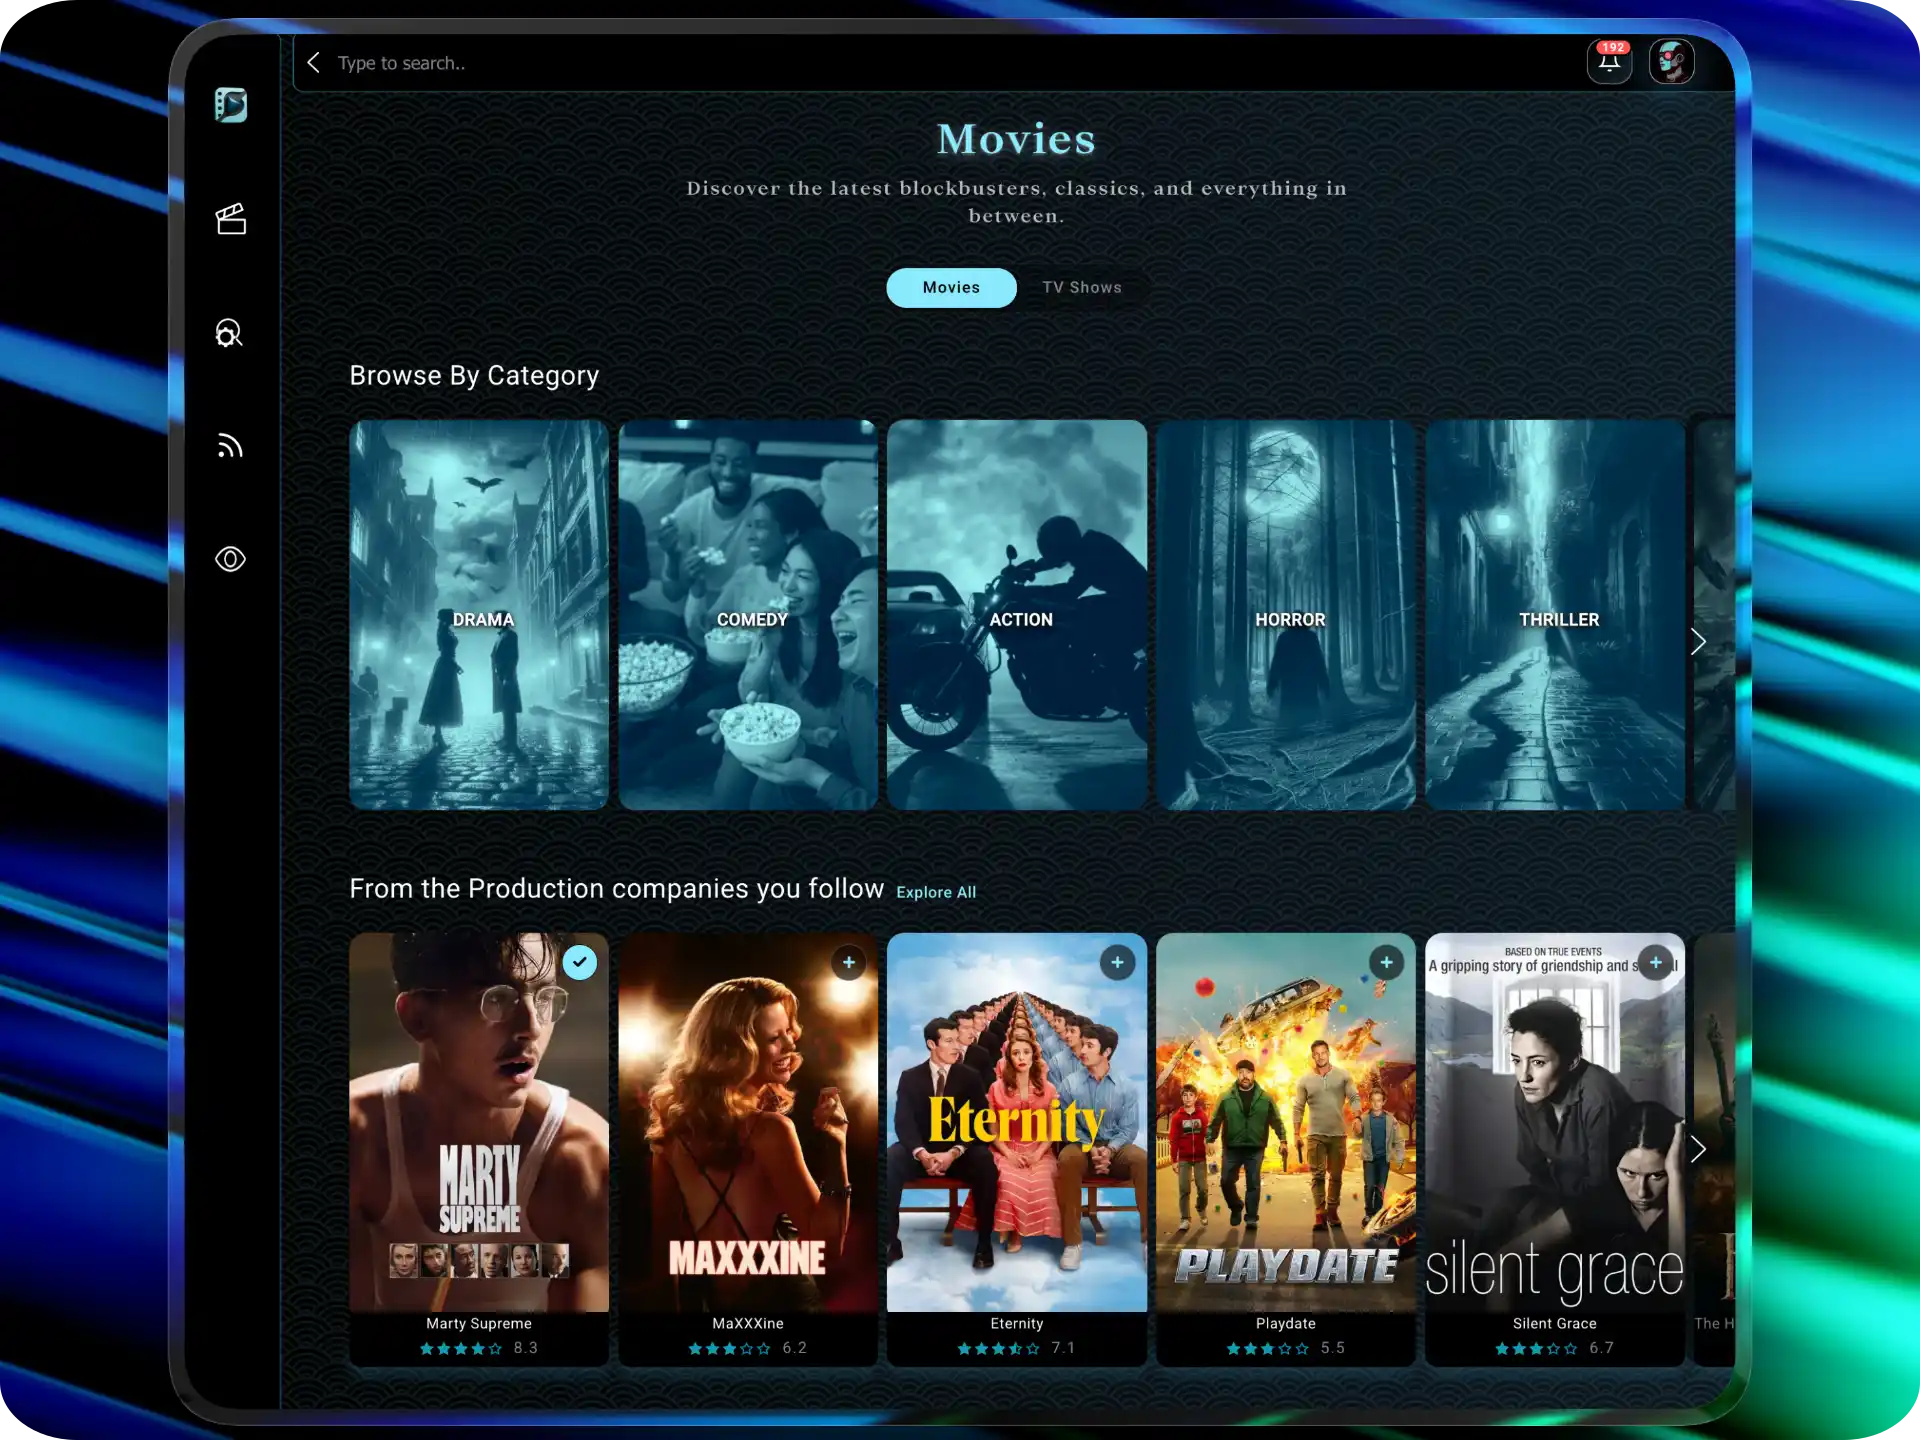Add Eternity using its plus toggle
The image size is (1920, 1440).
(1117, 962)
